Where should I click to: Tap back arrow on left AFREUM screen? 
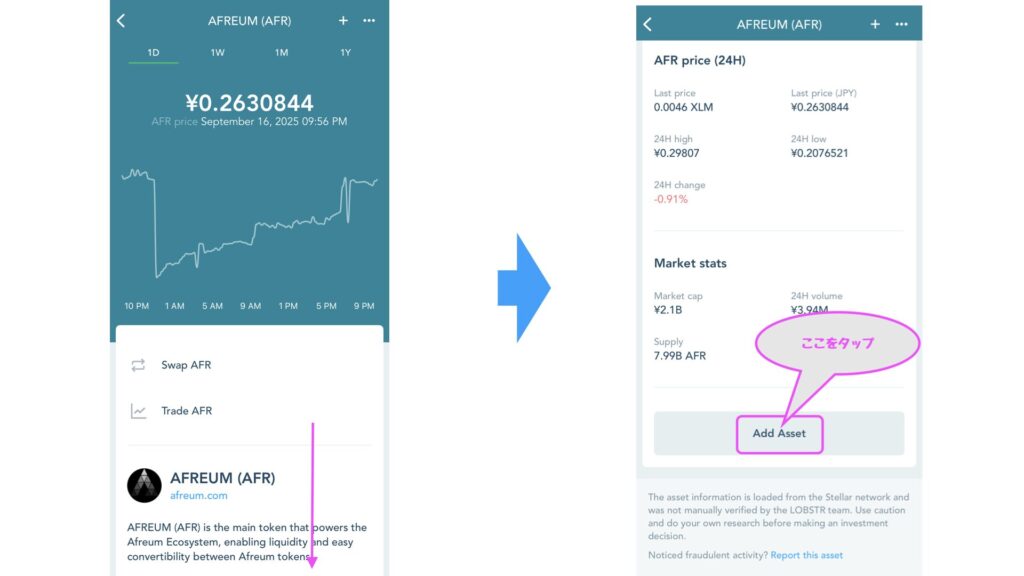point(121,21)
